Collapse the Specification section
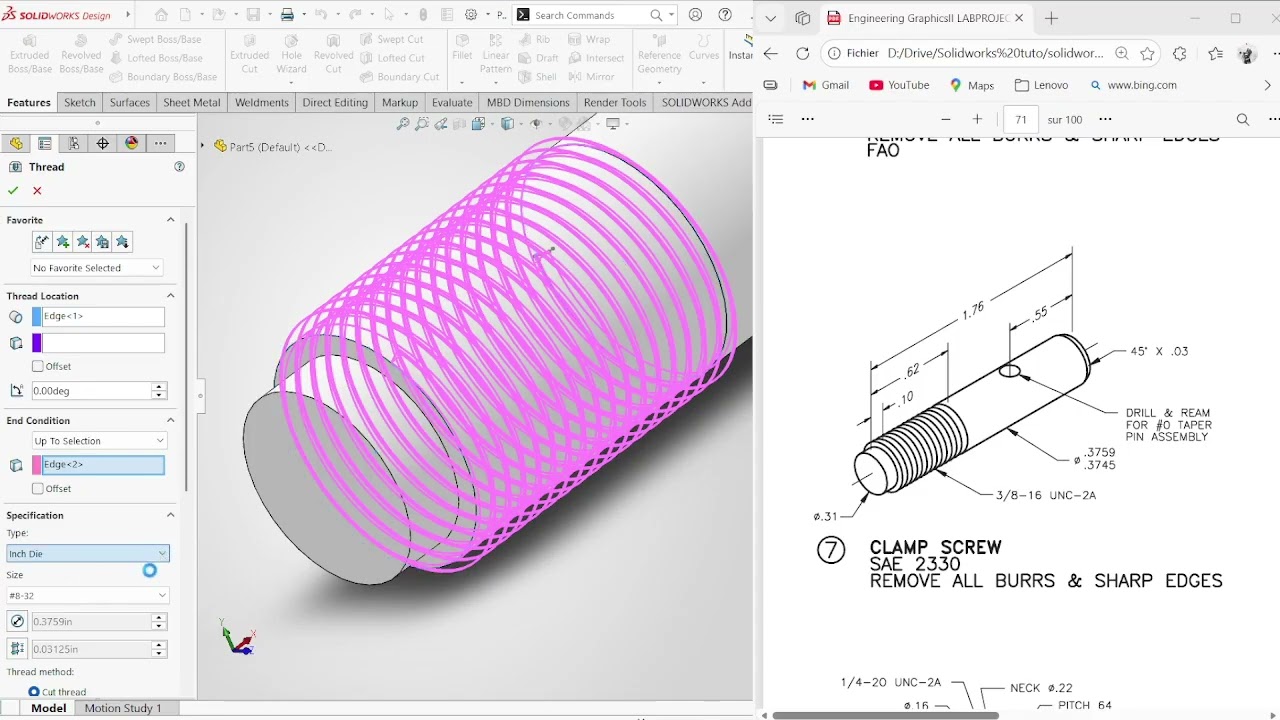The width and height of the screenshot is (1280, 720). click(x=170, y=516)
